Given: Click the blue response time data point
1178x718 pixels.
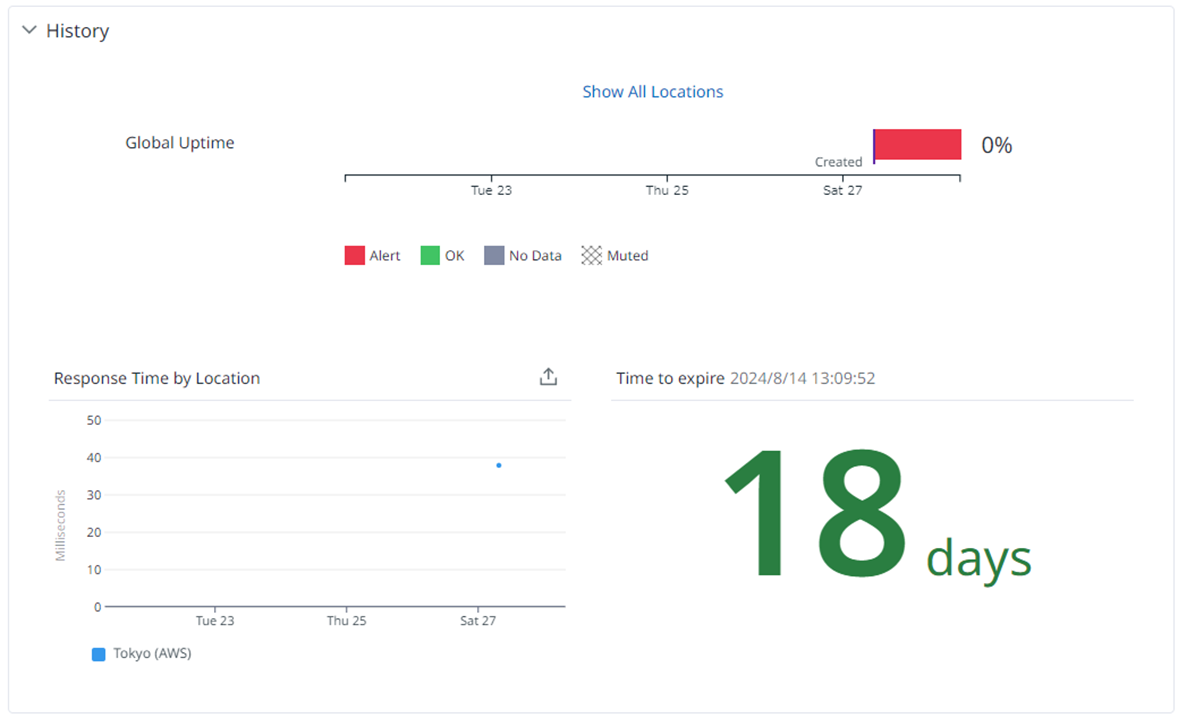Looking at the screenshot, I should [x=499, y=466].
